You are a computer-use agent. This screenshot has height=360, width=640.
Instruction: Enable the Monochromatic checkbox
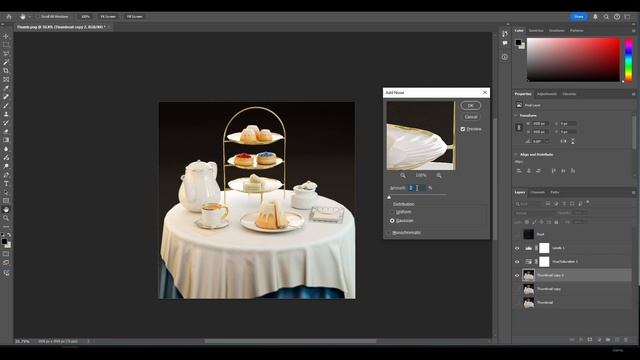[x=389, y=233]
